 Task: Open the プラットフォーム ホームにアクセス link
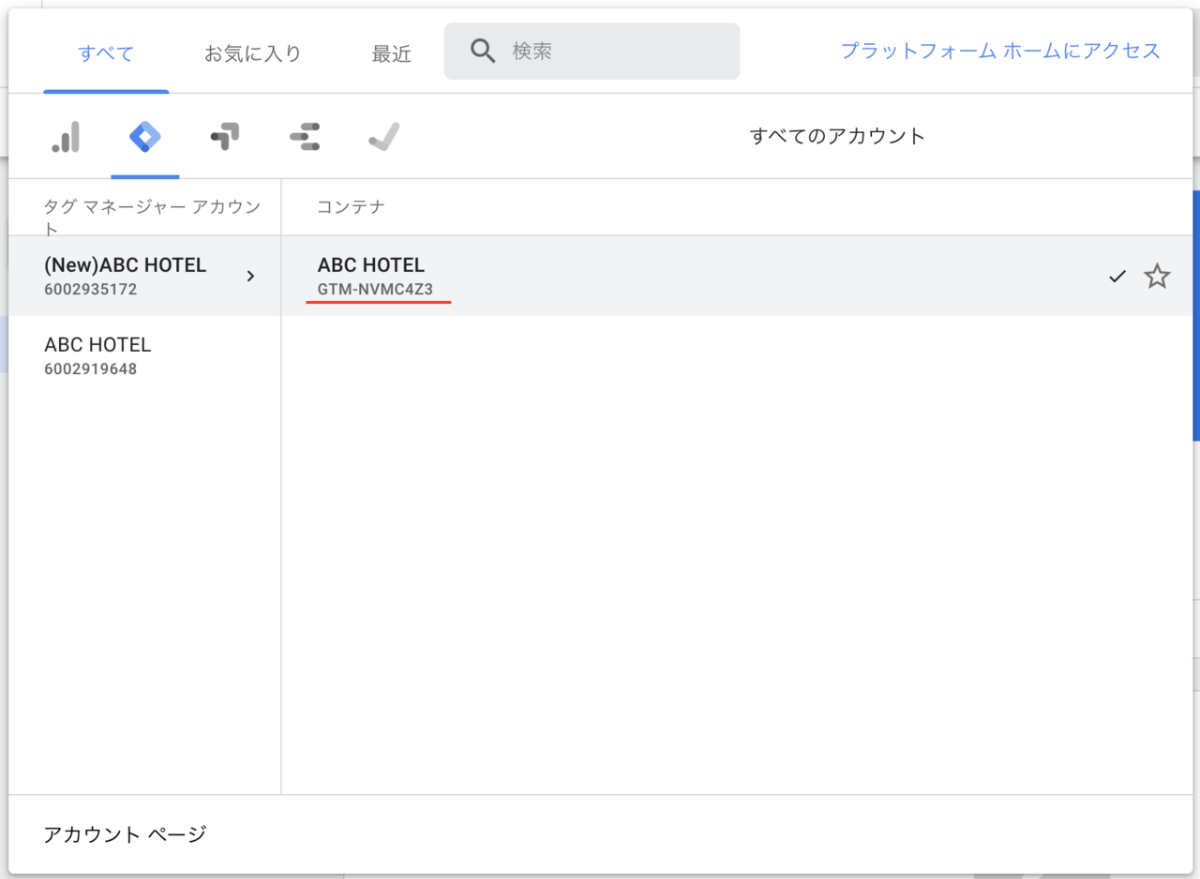(1000, 51)
